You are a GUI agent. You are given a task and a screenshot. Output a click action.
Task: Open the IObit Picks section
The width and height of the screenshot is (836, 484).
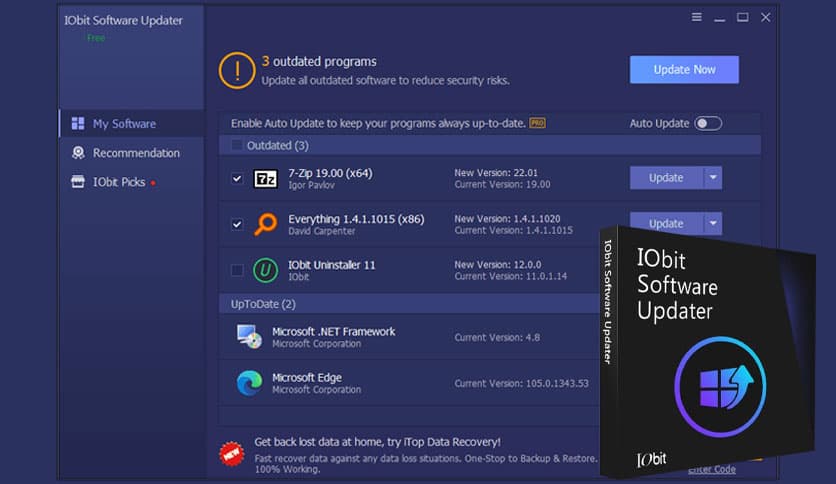coord(131,182)
